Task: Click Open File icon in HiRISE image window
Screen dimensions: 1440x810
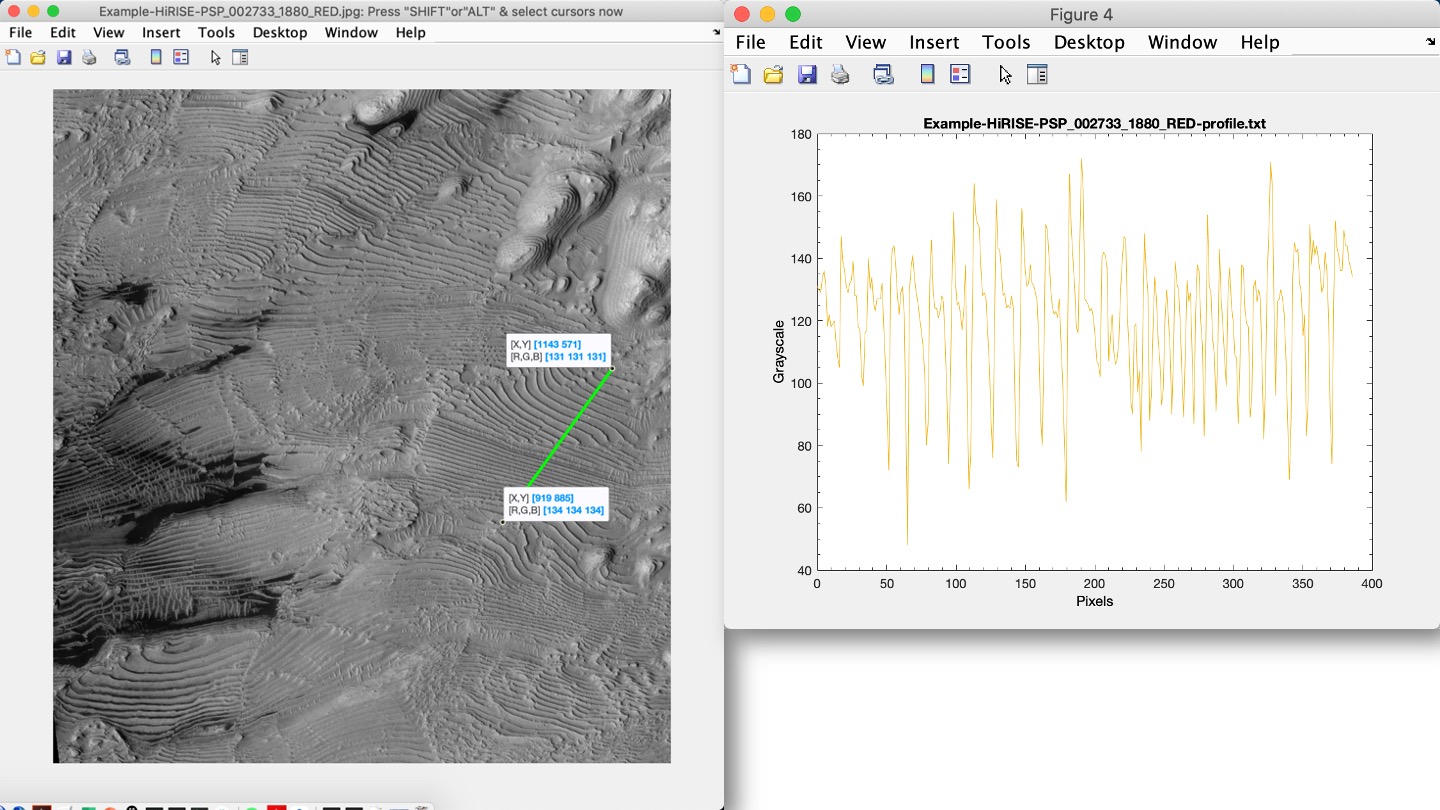Action: click(38, 58)
